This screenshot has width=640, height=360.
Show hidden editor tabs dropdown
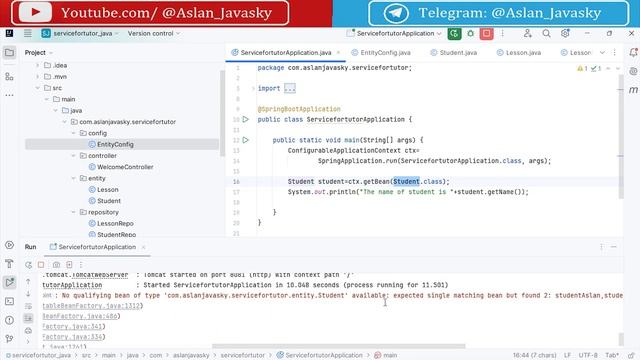pos(602,53)
